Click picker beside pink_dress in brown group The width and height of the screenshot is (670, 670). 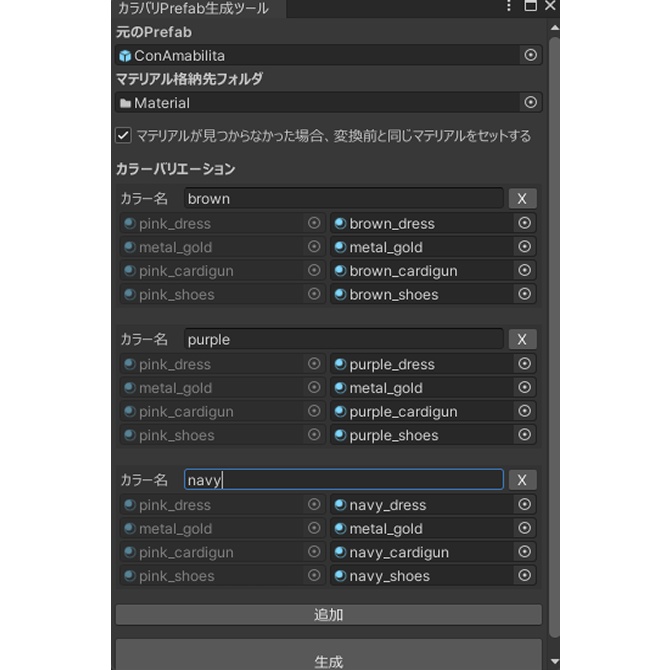tap(314, 223)
